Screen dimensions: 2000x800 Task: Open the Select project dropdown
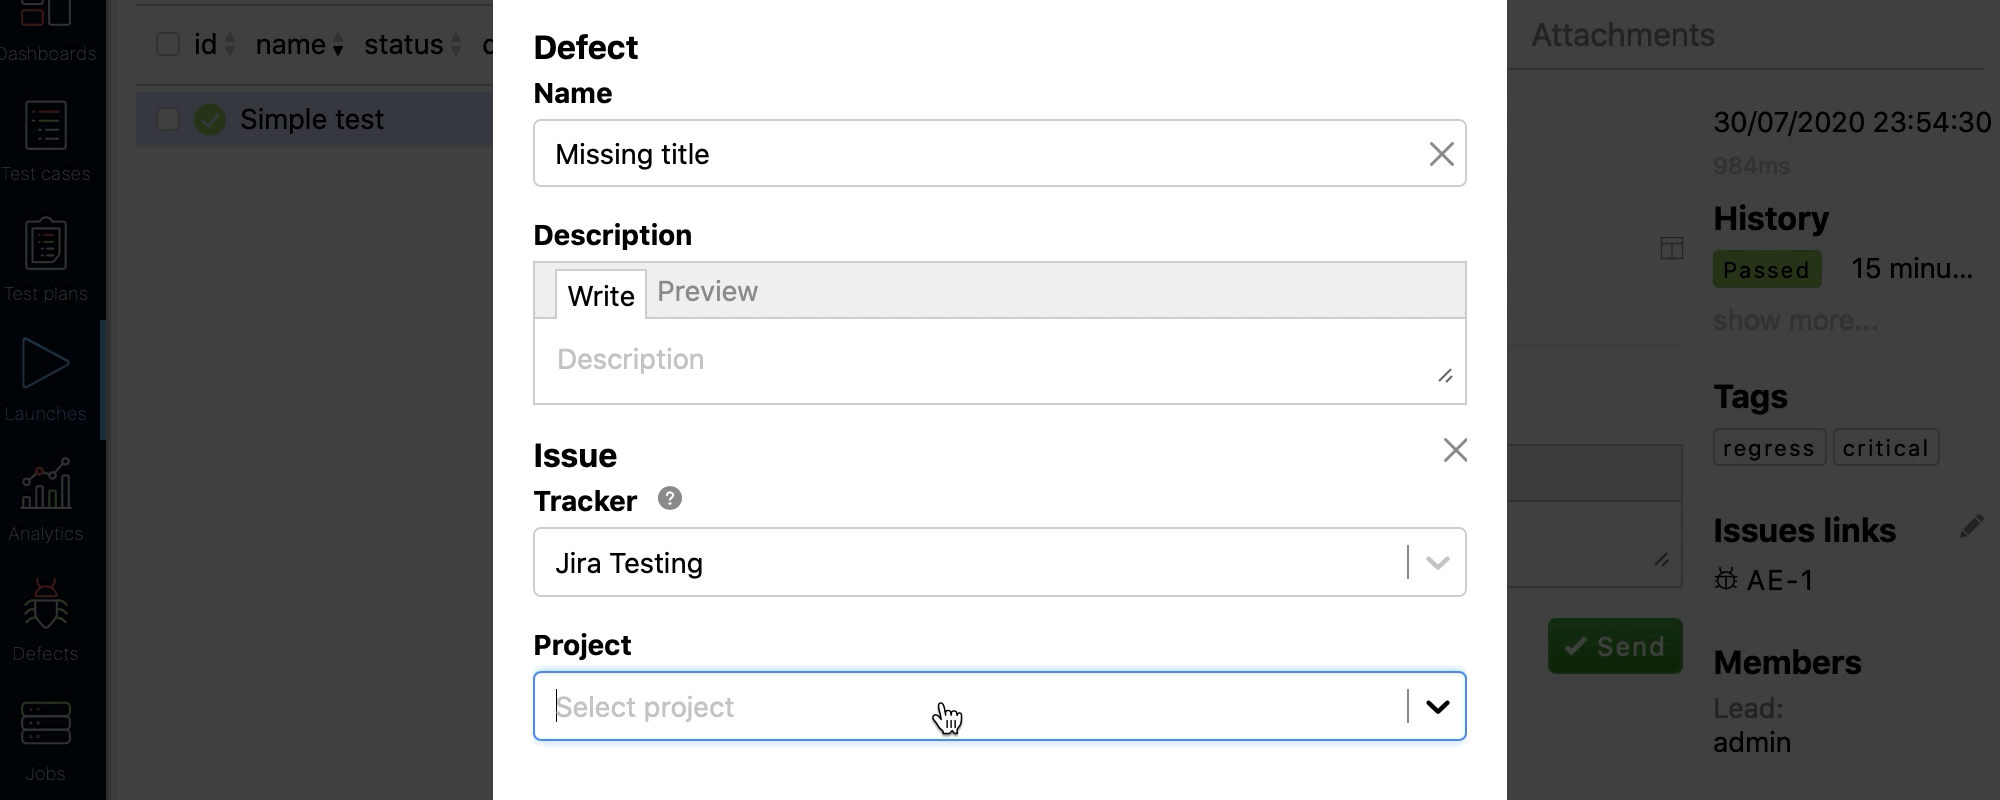click(1438, 706)
